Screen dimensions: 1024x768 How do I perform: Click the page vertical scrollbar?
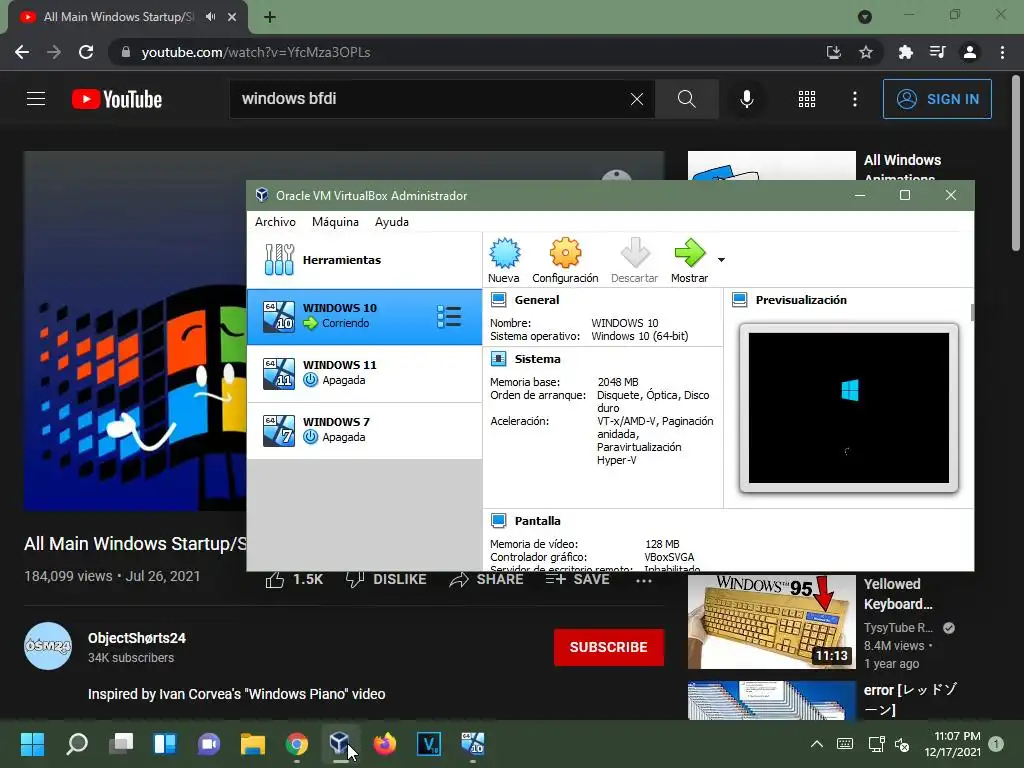click(1016, 163)
